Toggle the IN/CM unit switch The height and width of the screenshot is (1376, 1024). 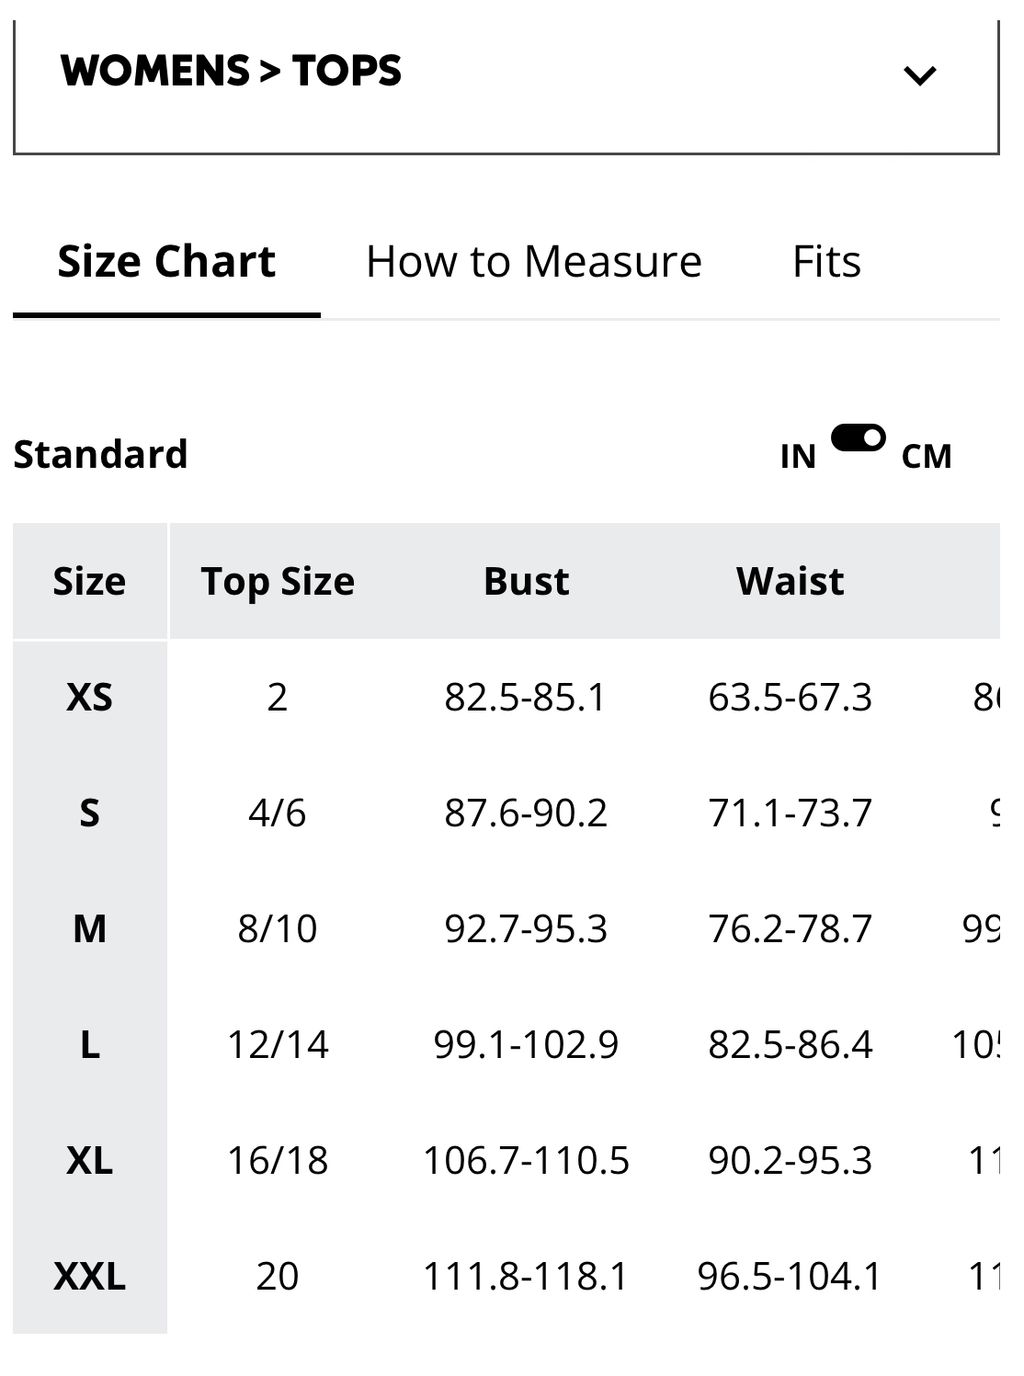[858, 438]
